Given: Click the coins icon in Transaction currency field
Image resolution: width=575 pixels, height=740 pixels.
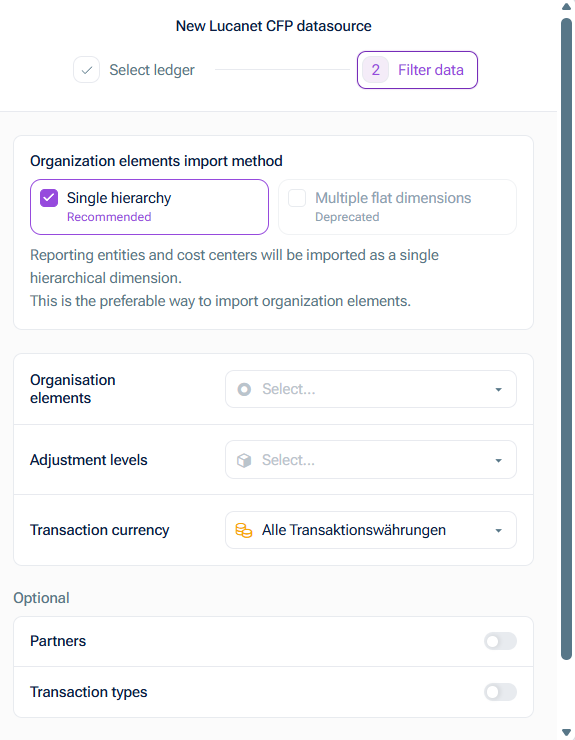Looking at the screenshot, I should pos(244,530).
